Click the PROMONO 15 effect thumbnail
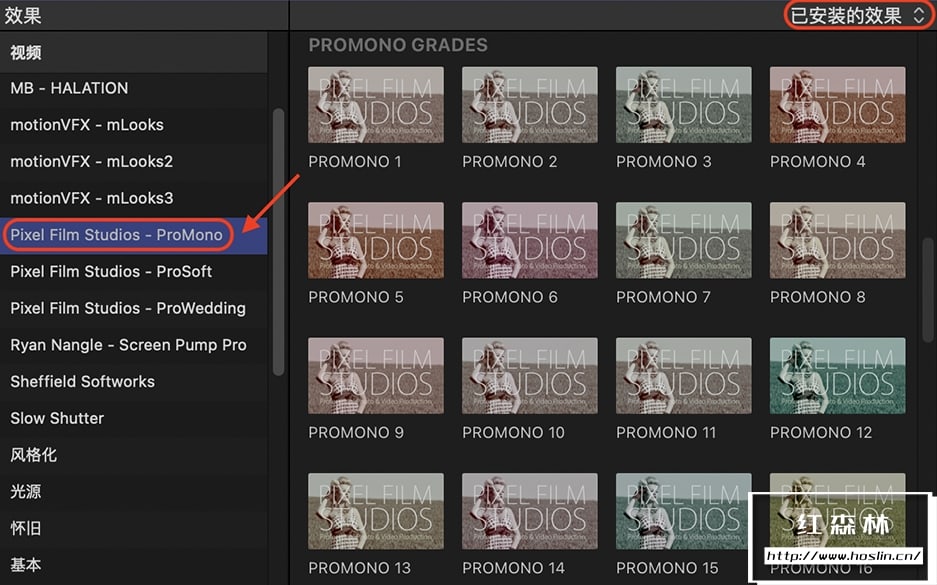 coord(684,512)
